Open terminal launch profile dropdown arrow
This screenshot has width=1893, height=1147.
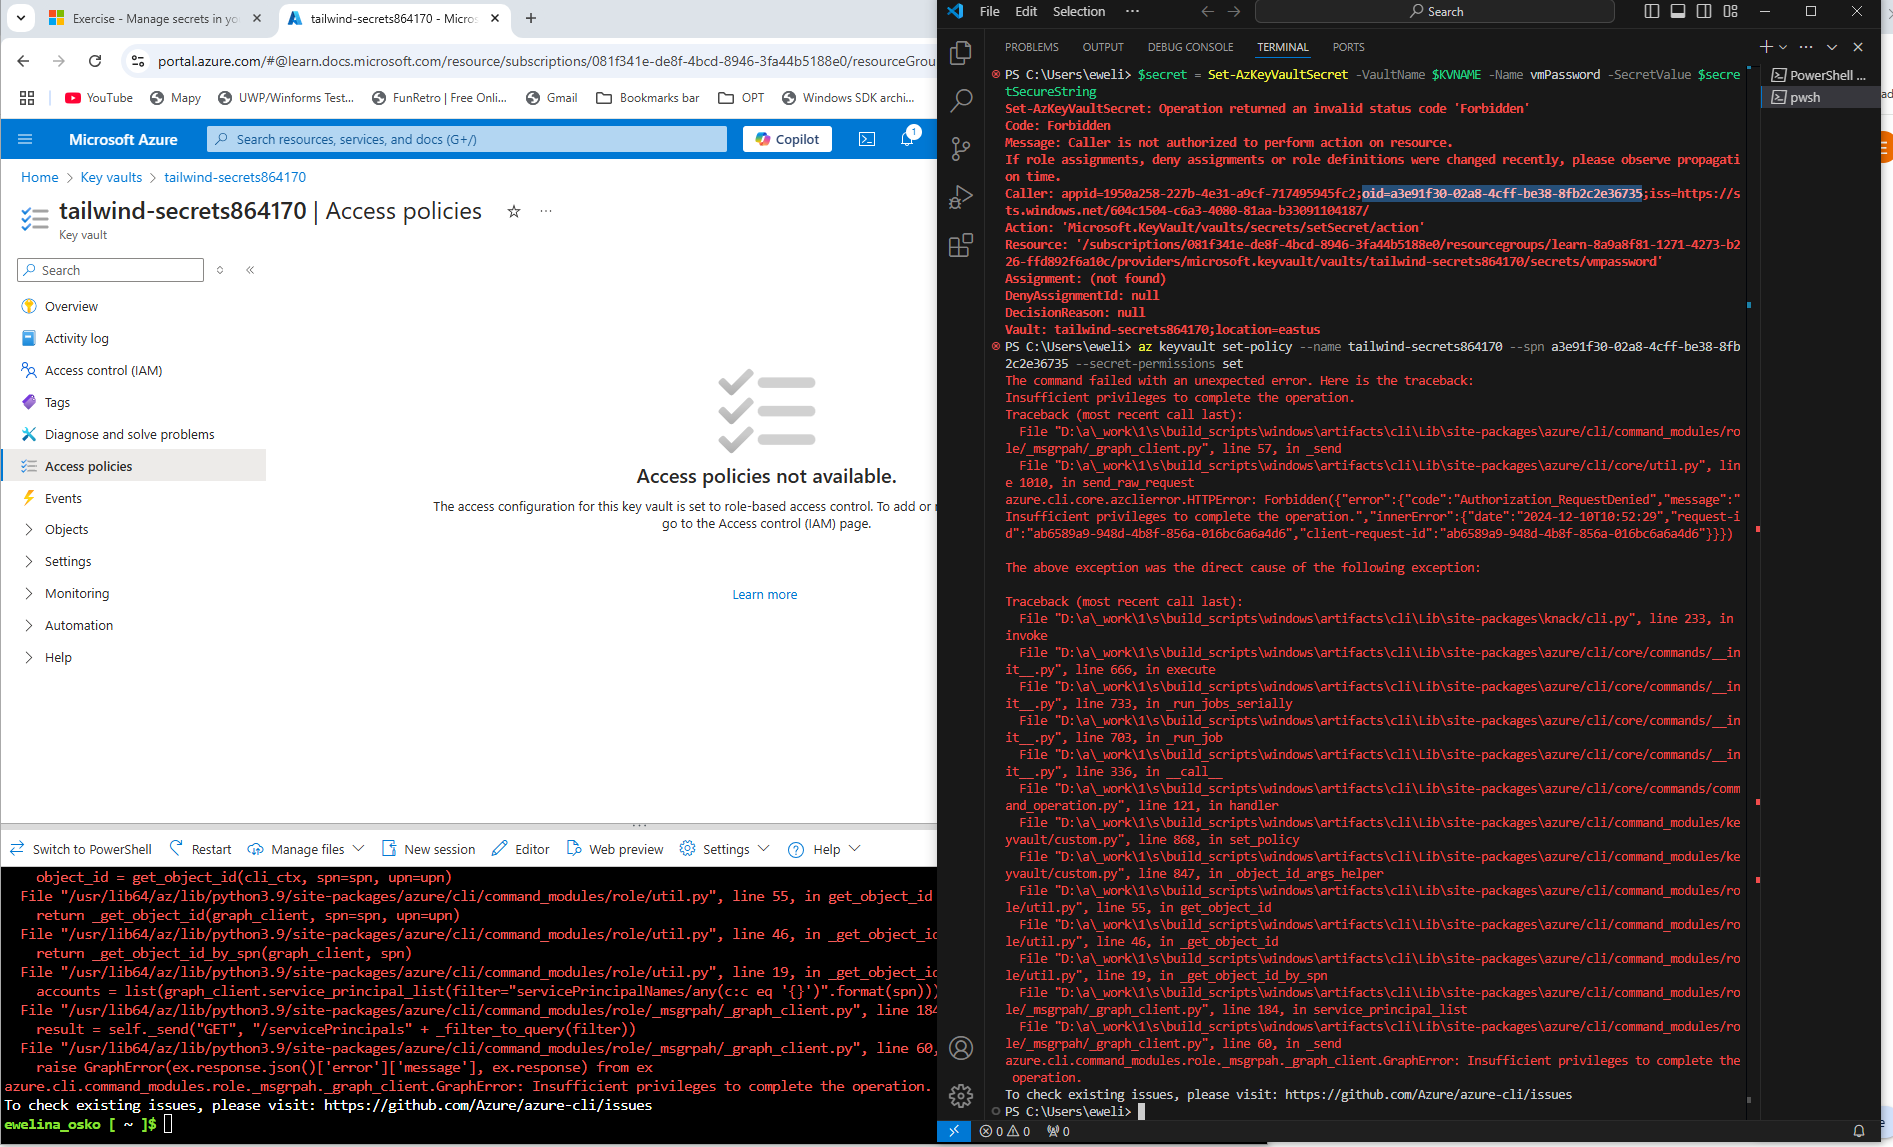(x=1783, y=47)
